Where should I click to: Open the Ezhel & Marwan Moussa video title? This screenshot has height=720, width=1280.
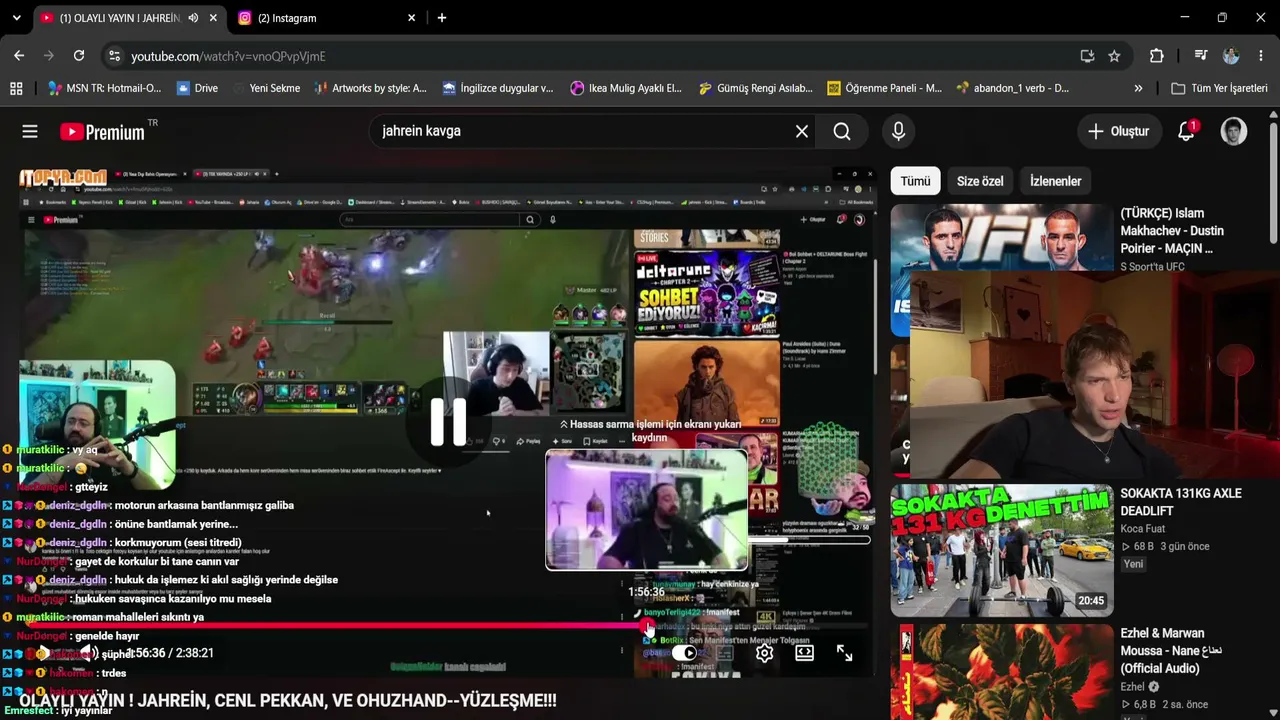pyautogui.click(x=1172, y=650)
